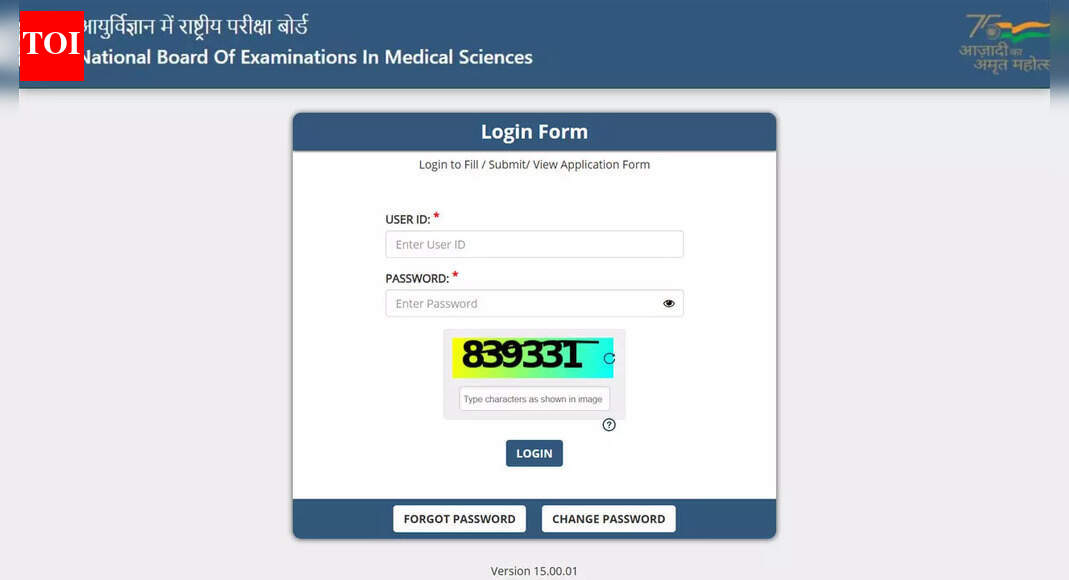
Task: Click the red asterisk beside USER ID
Action: tap(438, 214)
